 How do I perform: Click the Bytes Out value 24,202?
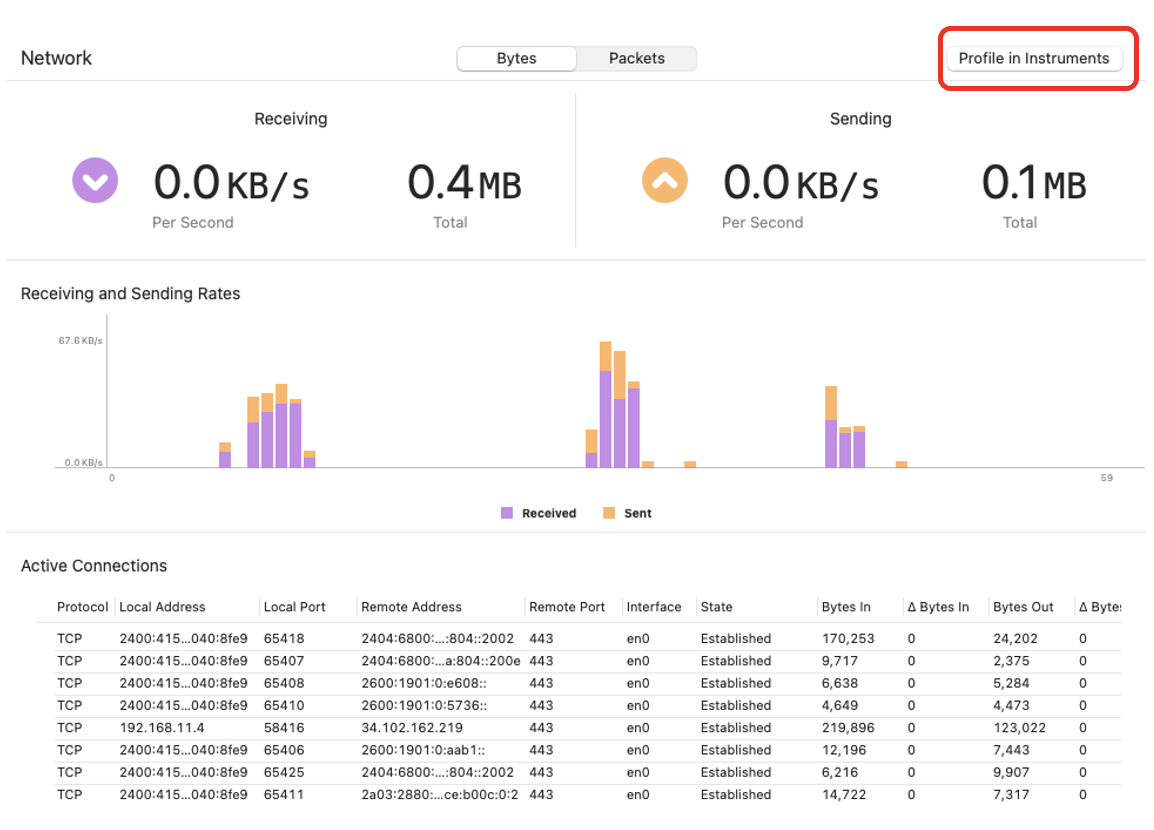[1015, 639]
